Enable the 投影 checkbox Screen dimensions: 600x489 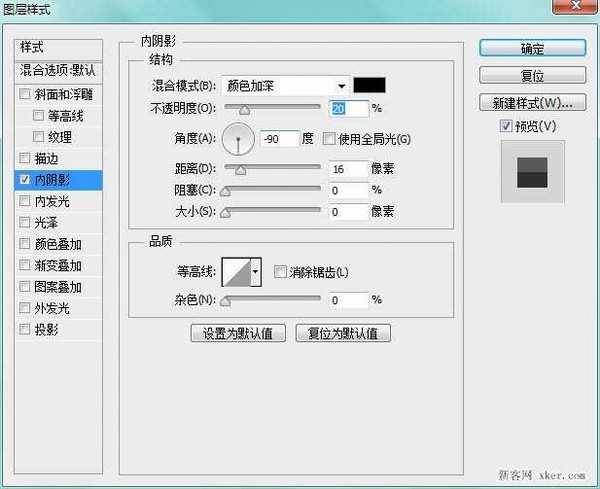(25, 329)
